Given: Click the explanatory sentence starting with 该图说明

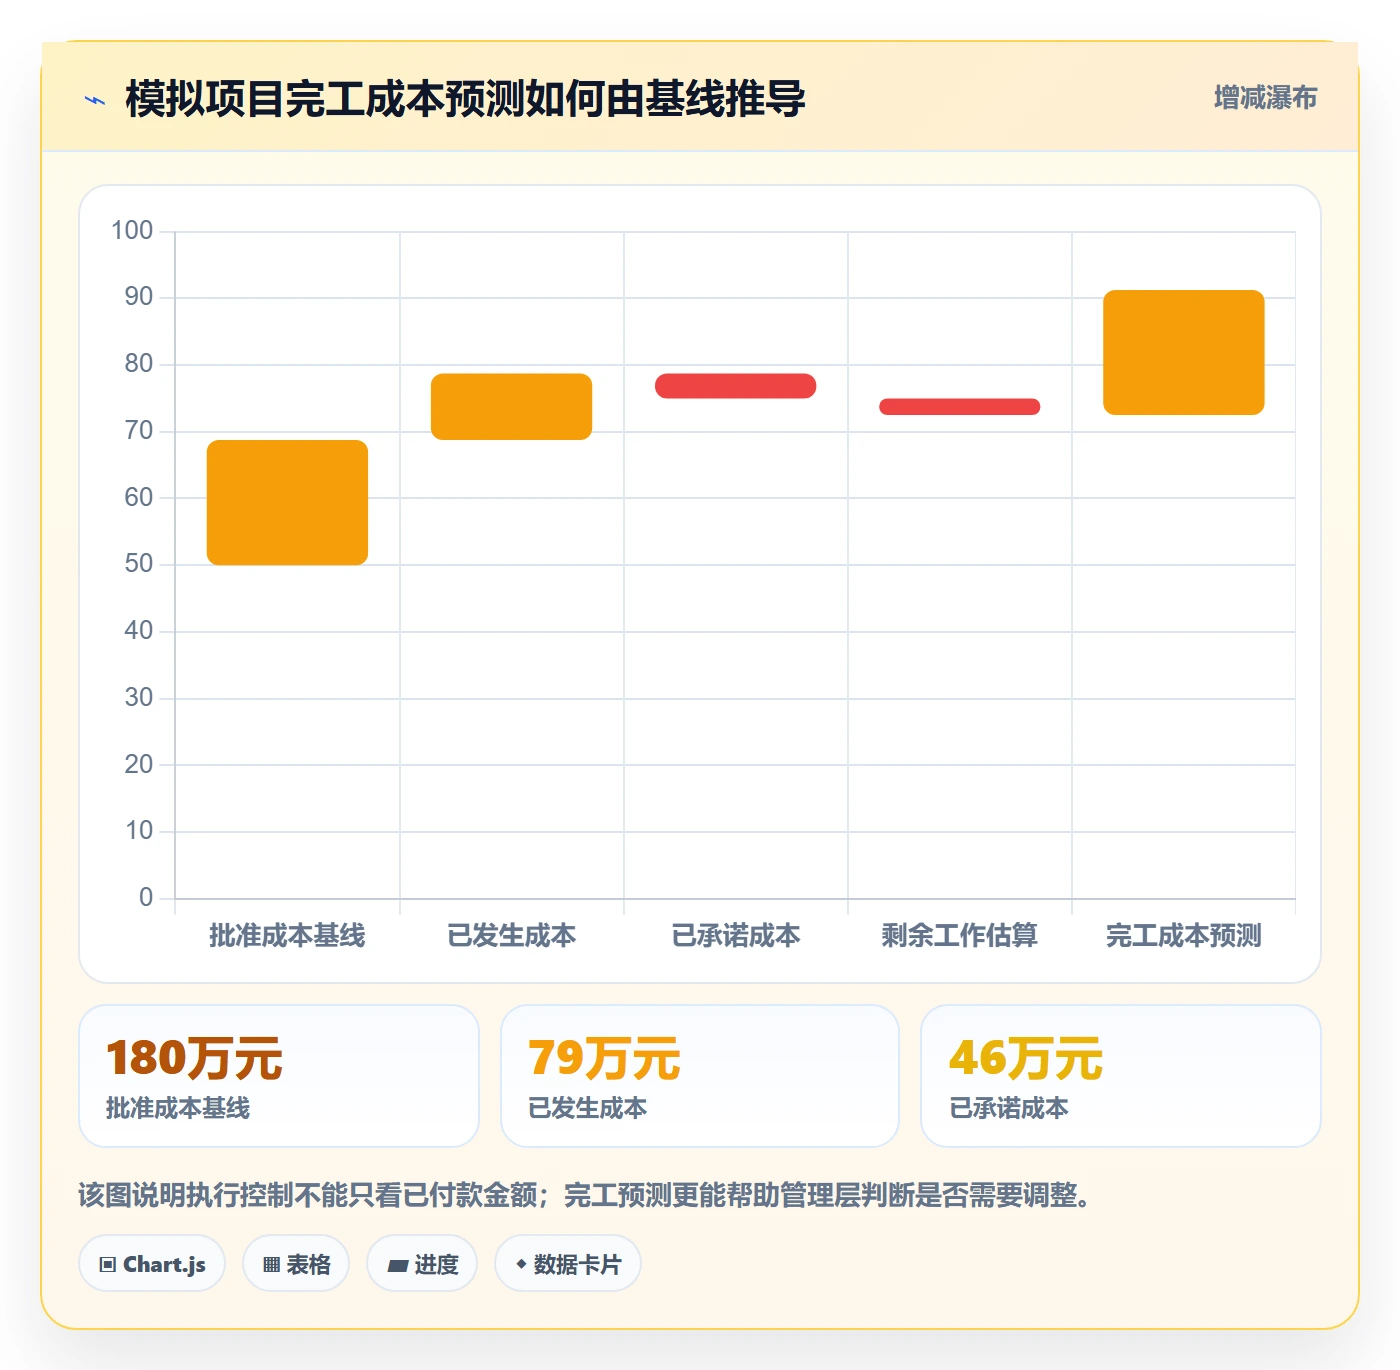Looking at the screenshot, I should (x=588, y=1195).
